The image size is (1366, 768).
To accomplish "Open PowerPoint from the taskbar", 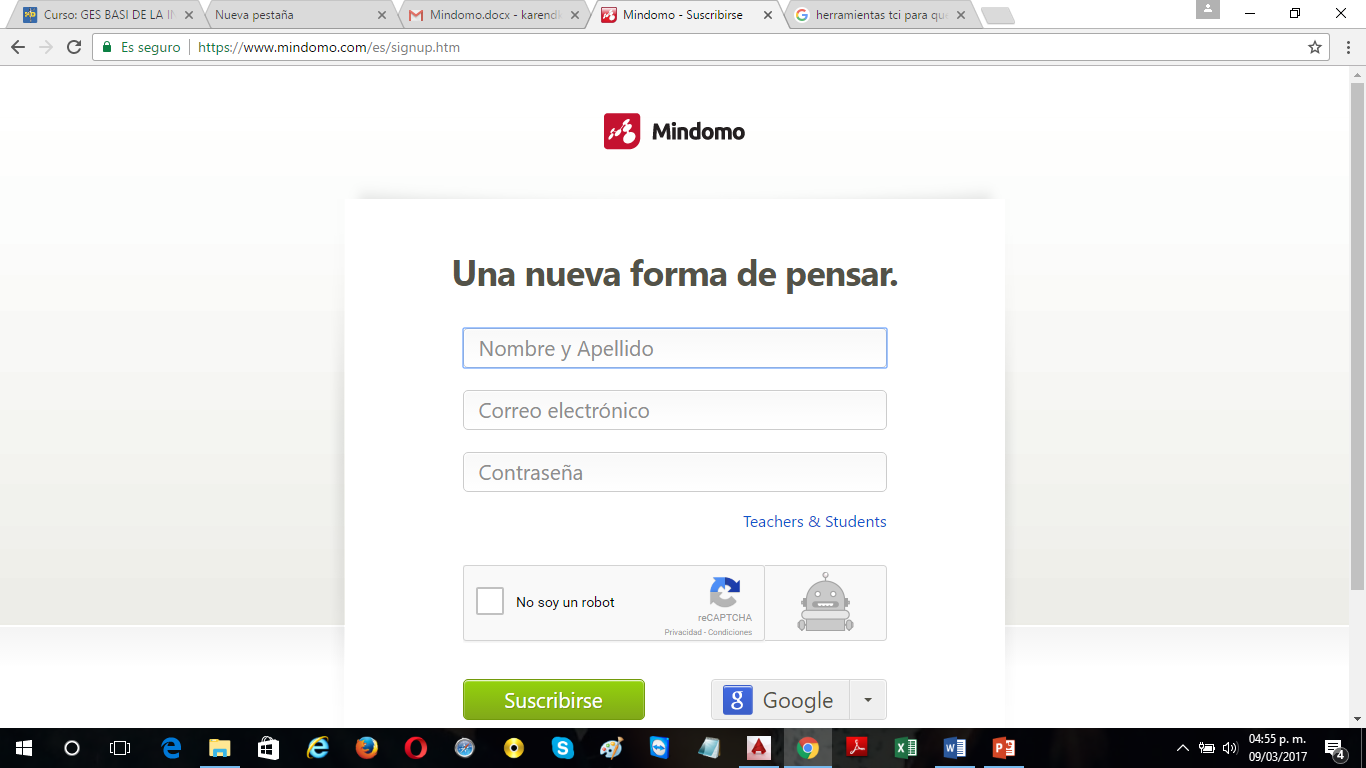I will 1004,748.
